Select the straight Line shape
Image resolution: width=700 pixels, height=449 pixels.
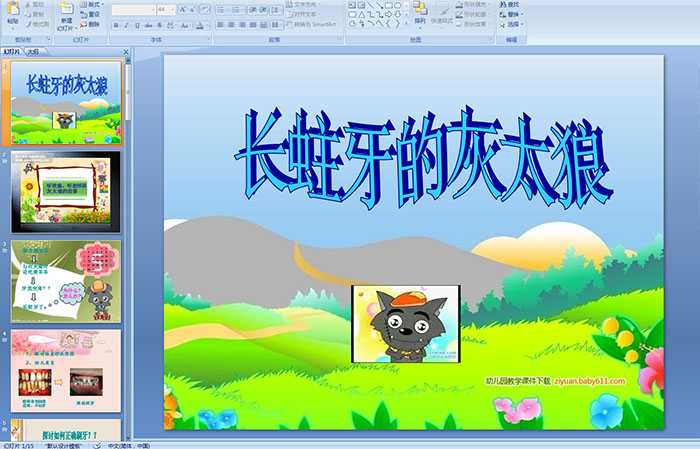coord(370,5)
